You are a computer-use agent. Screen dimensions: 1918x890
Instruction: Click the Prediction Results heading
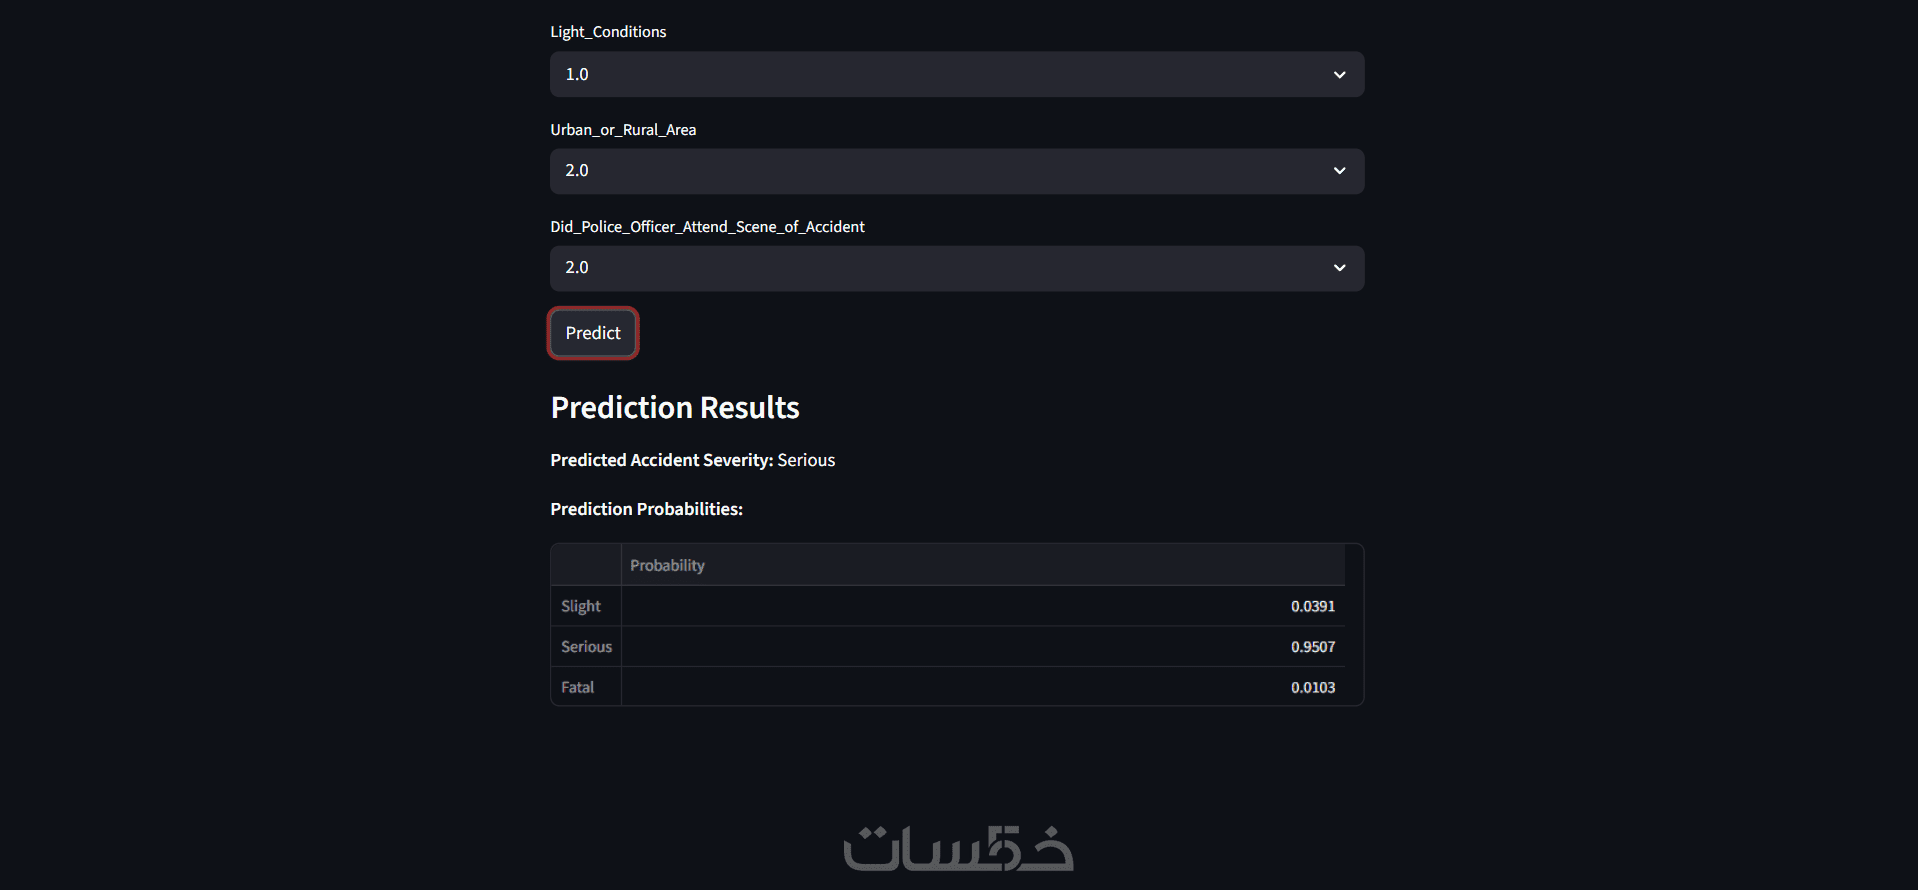click(x=675, y=408)
